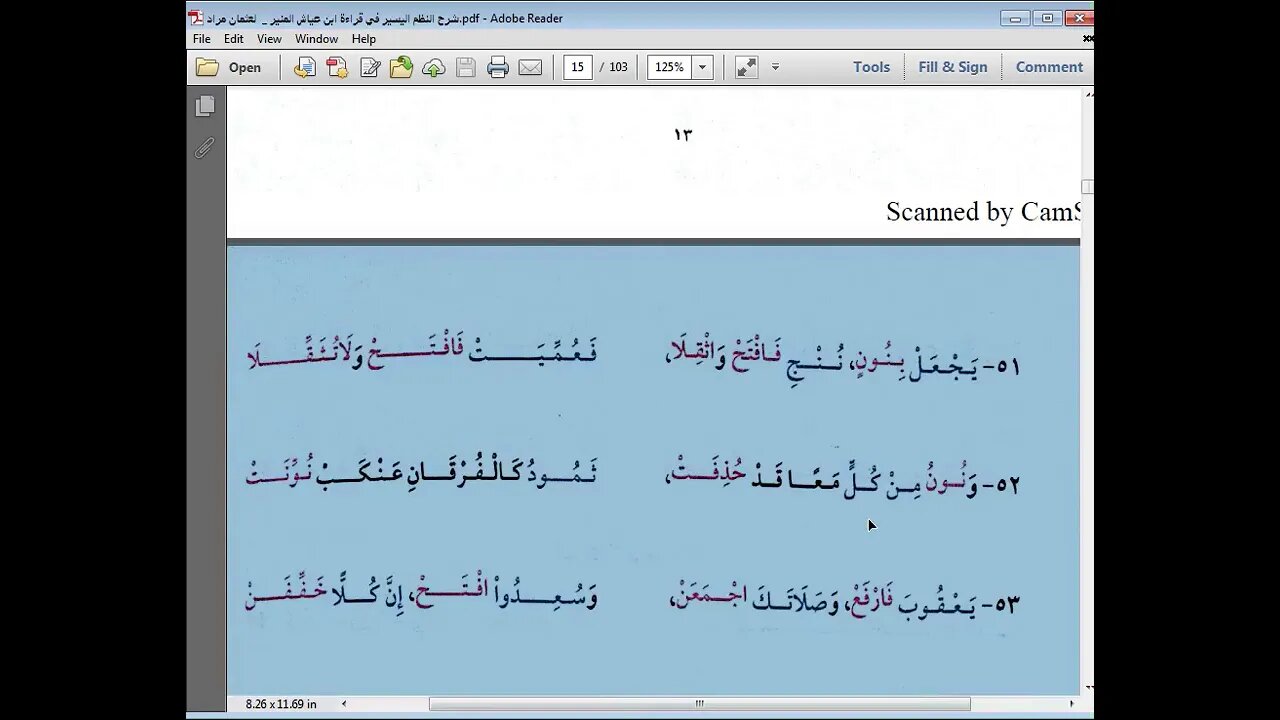Open the Fill & Sign pane
Viewport: 1280px width, 720px height.
point(952,67)
